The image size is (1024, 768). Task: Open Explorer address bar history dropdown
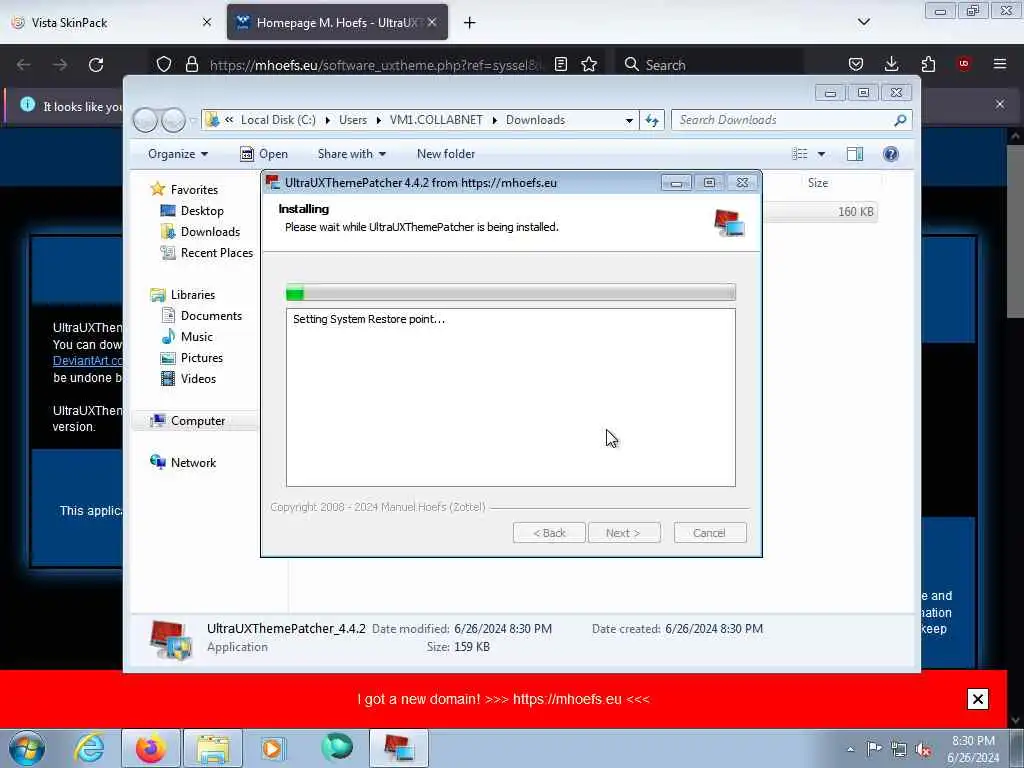pyautogui.click(x=629, y=120)
